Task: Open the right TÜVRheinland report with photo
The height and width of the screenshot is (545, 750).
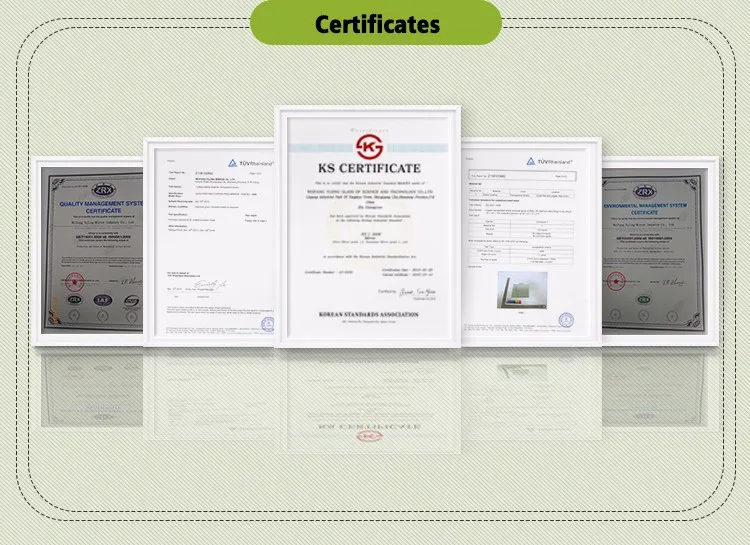Action: coord(531,242)
